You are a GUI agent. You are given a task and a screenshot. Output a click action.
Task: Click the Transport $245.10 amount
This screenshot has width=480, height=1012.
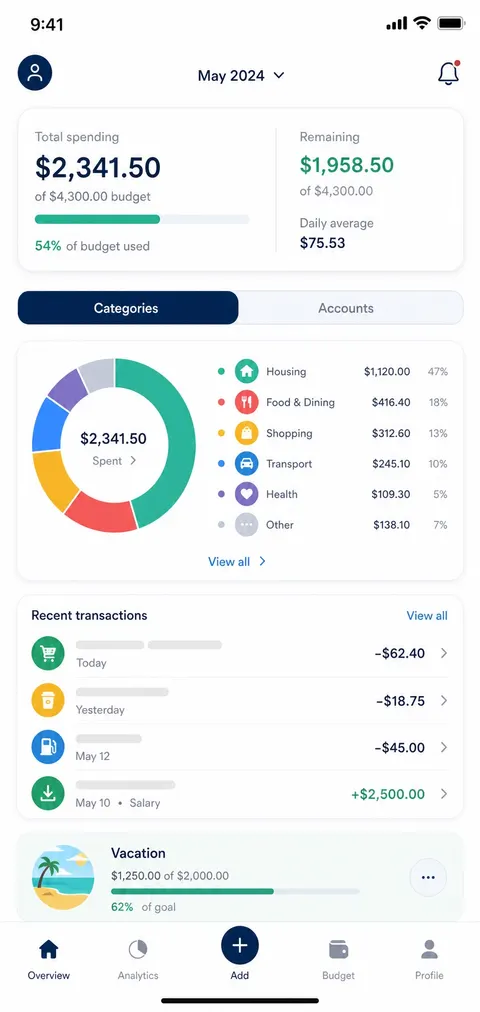point(391,463)
